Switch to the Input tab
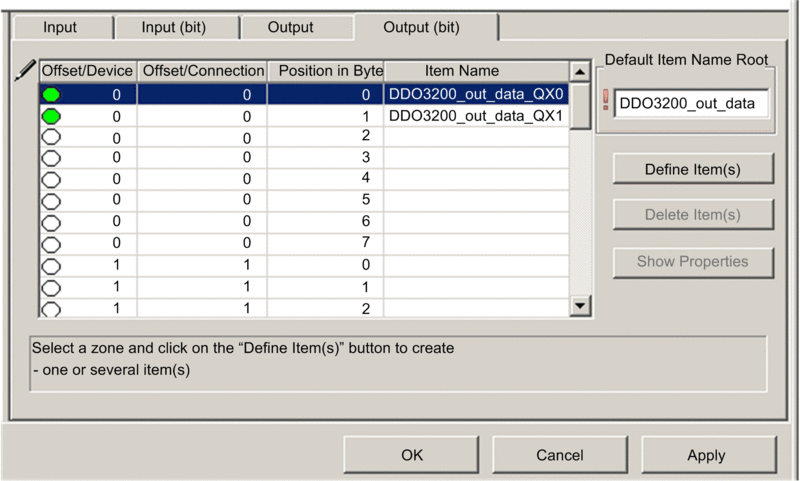The width and height of the screenshot is (800, 481). [59, 28]
